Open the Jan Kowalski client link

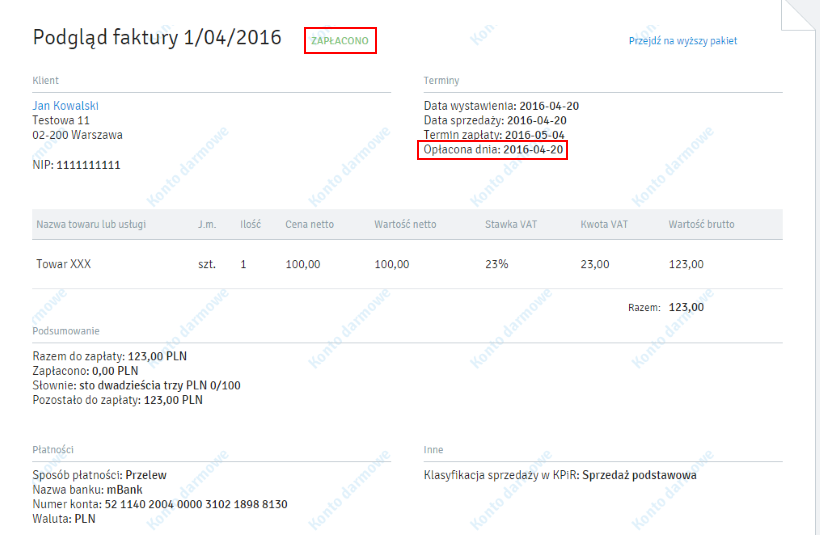(65, 106)
